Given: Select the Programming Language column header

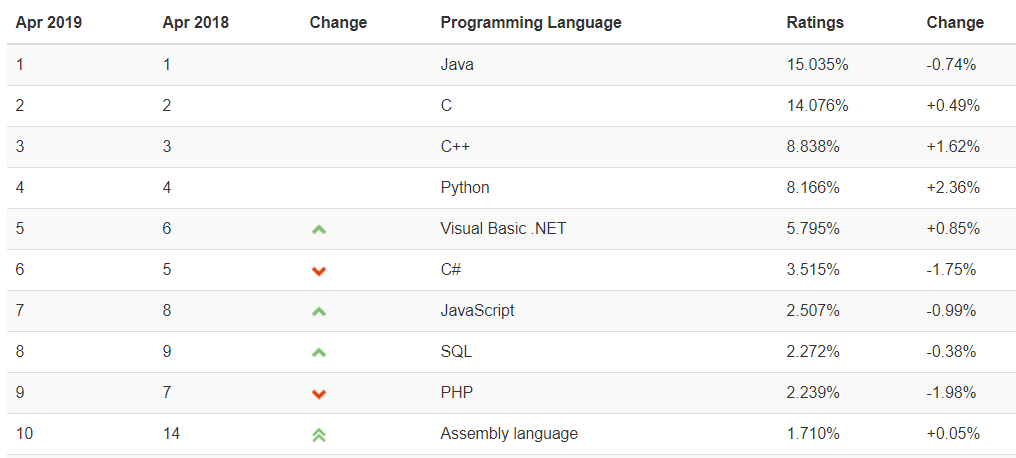Looking at the screenshot, I should point(531,23).
